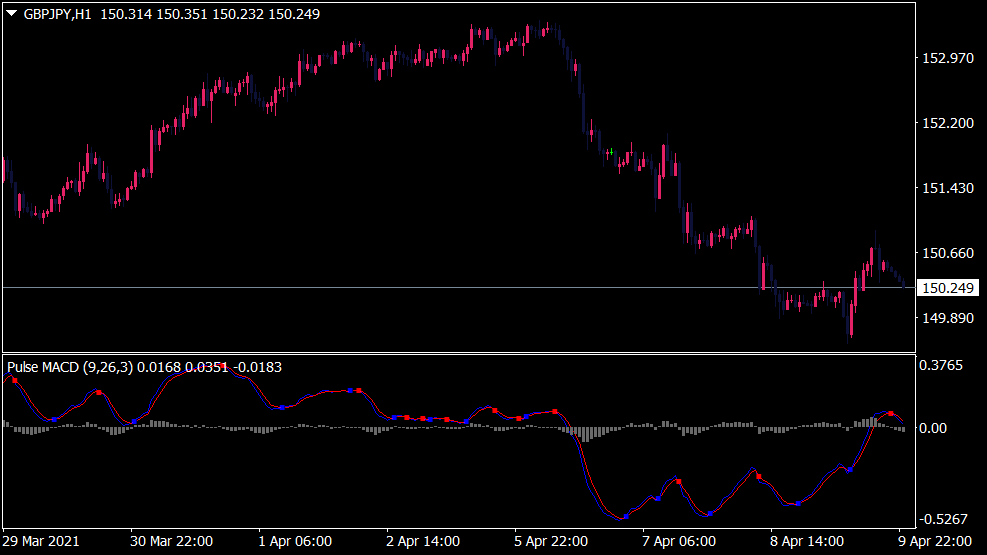Click the rightmost red dot on MACD line

point(891,413)
